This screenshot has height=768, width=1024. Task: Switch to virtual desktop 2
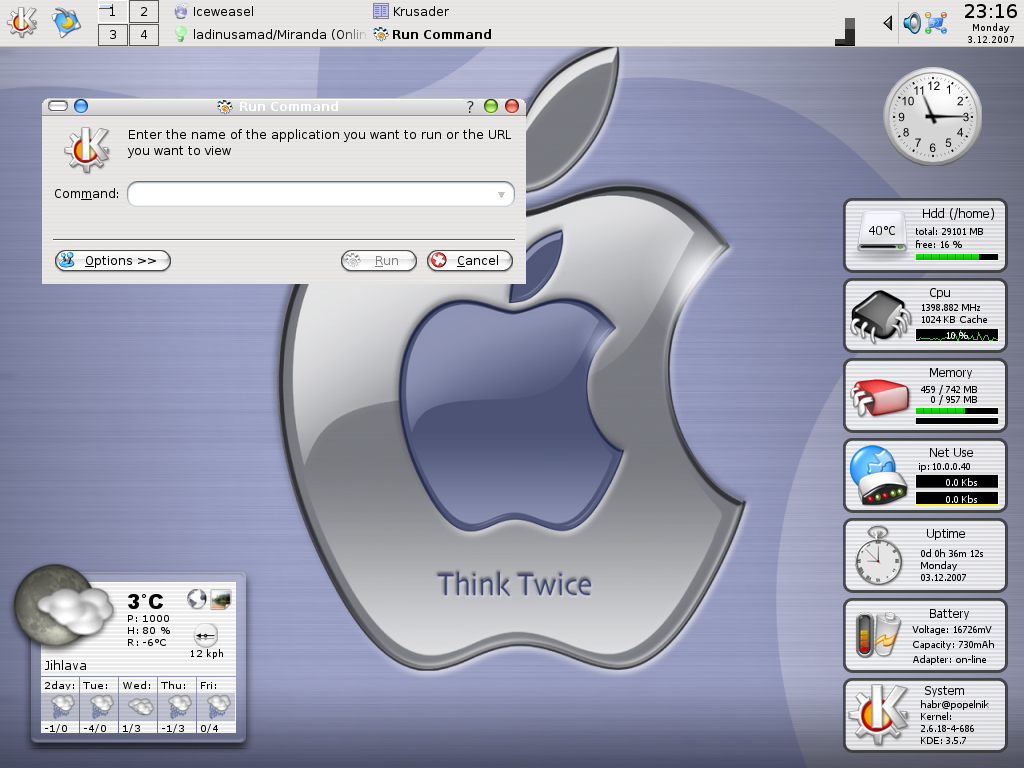(x=144, y=11)
